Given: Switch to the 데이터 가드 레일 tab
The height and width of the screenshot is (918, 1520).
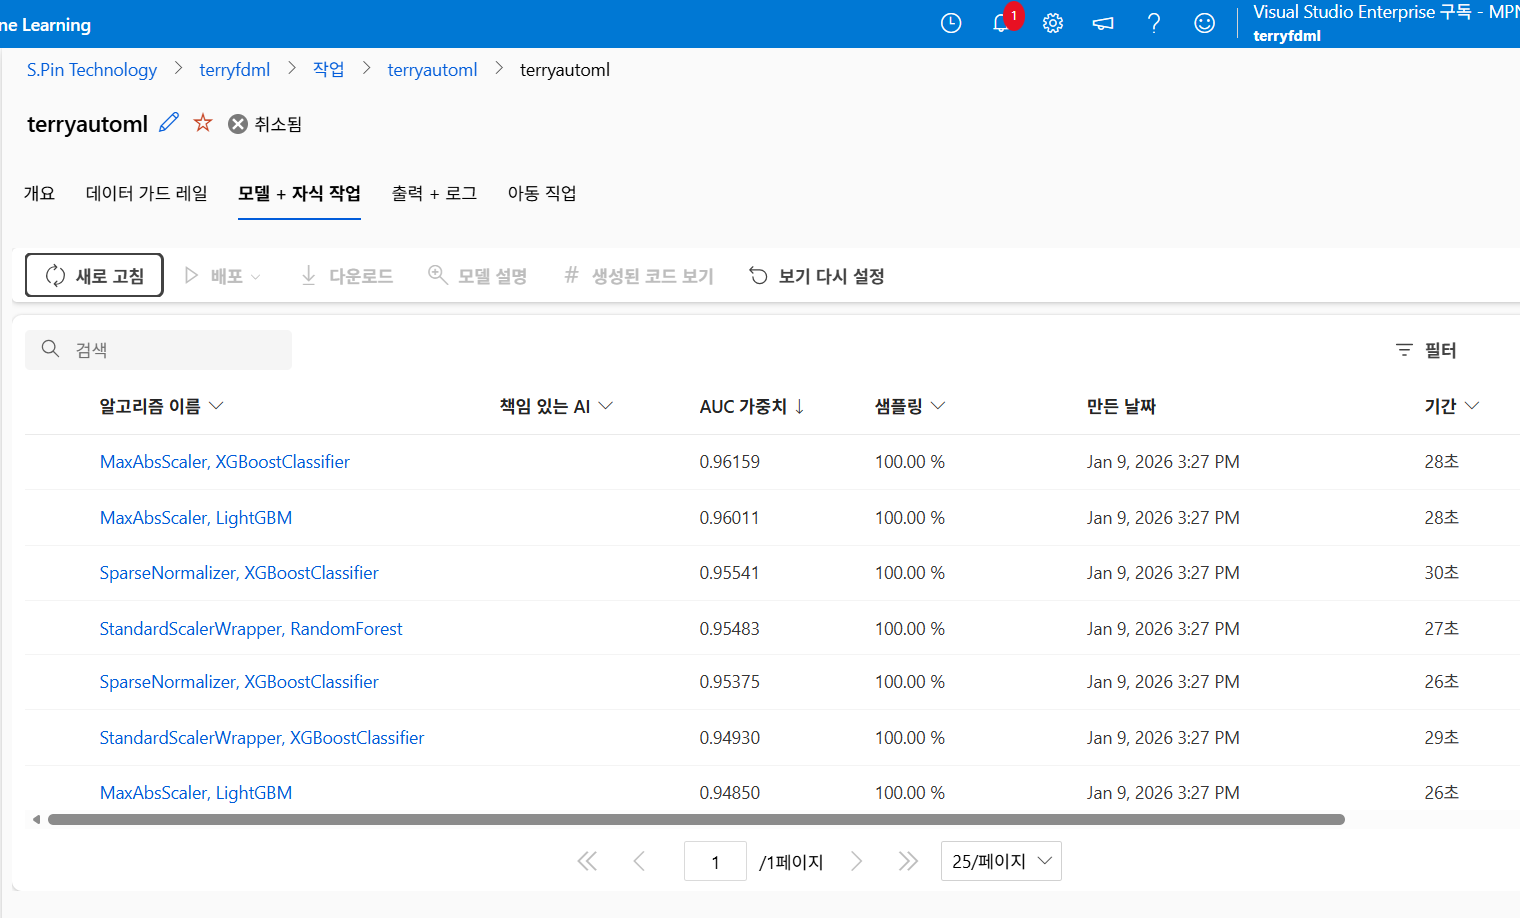Looking at the screenshot, I should pos(147,193).
